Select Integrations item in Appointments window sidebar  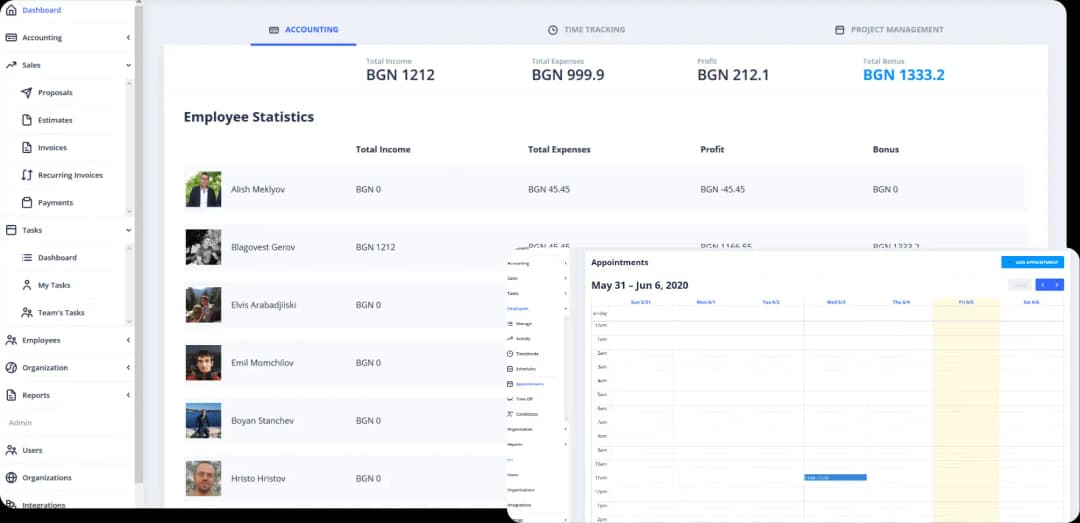click(x=519, y=505)
